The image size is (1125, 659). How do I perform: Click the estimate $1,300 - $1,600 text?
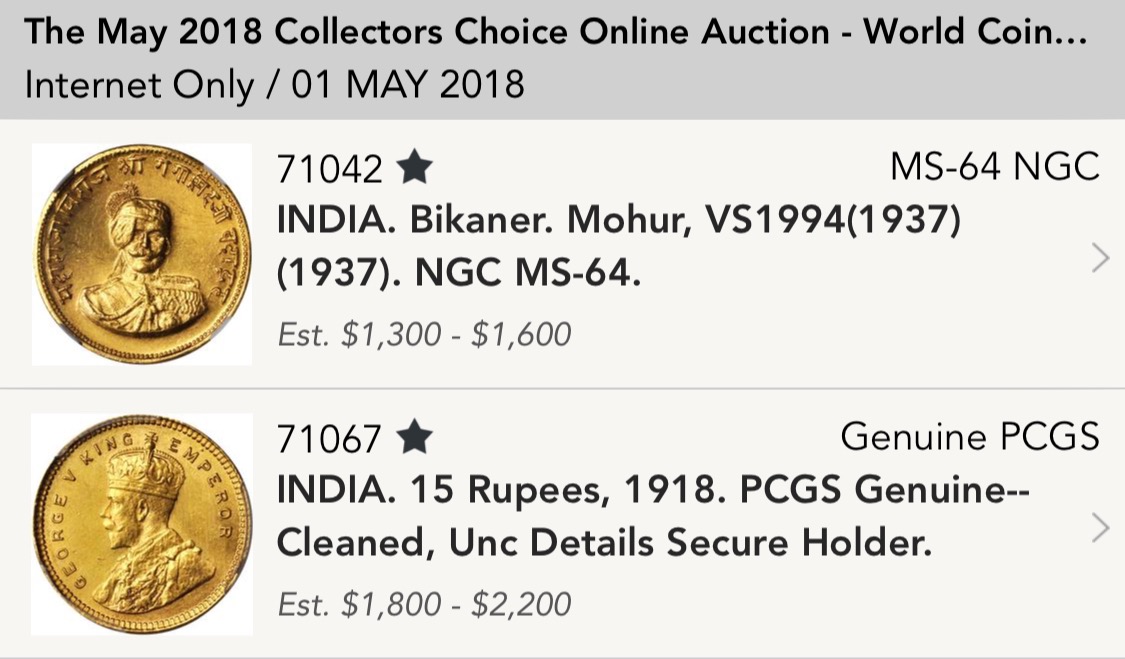(x=424, y=334)
